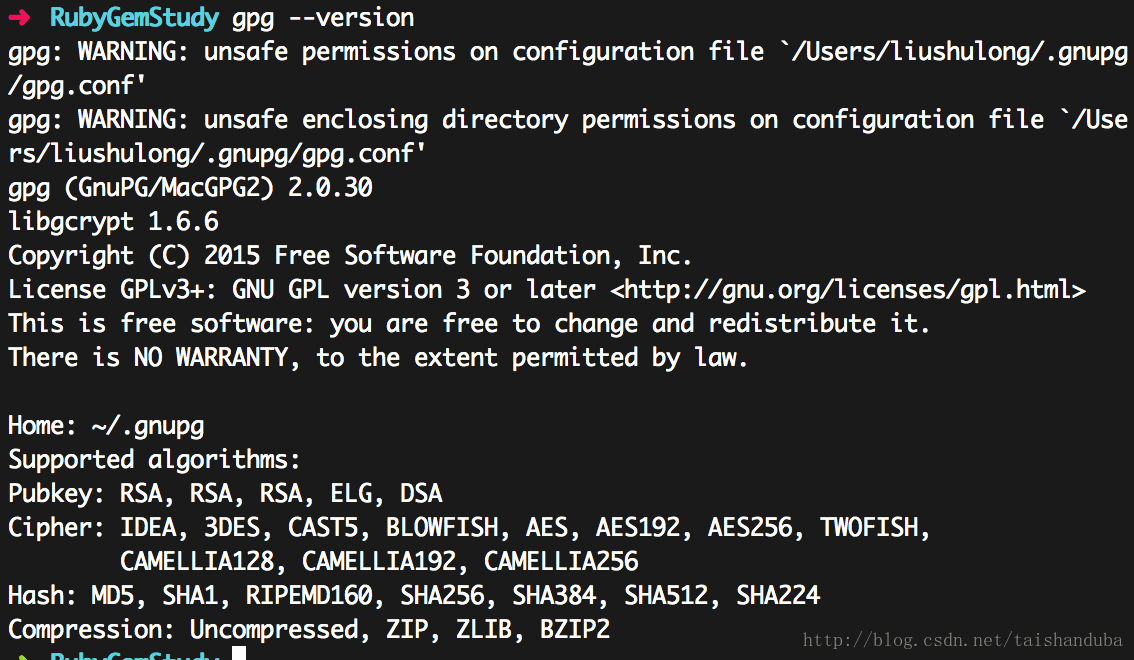Screen dimensions: 1134x660
Task: Click CAMELLIA256 in the Cipher list
Action: pyautogui.click(x=561, y=562)
